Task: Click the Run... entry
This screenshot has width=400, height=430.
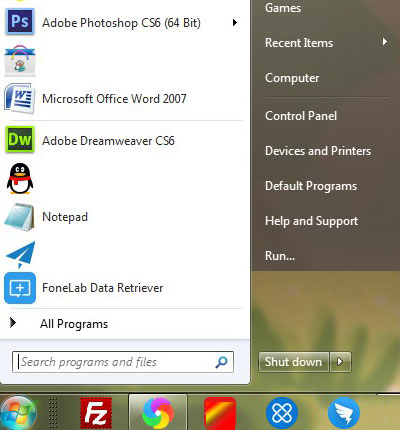Action: click(280, 256)
